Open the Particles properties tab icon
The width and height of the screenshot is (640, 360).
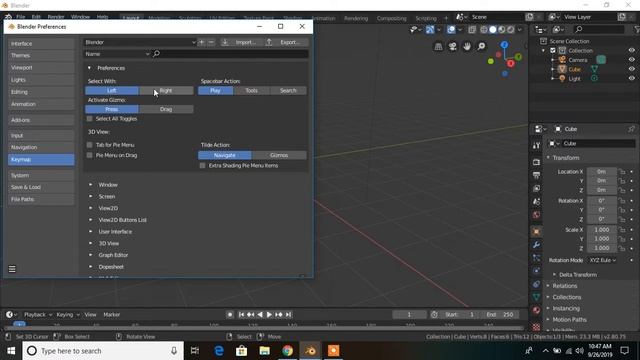pyautogui.click(x=536, y=258)
